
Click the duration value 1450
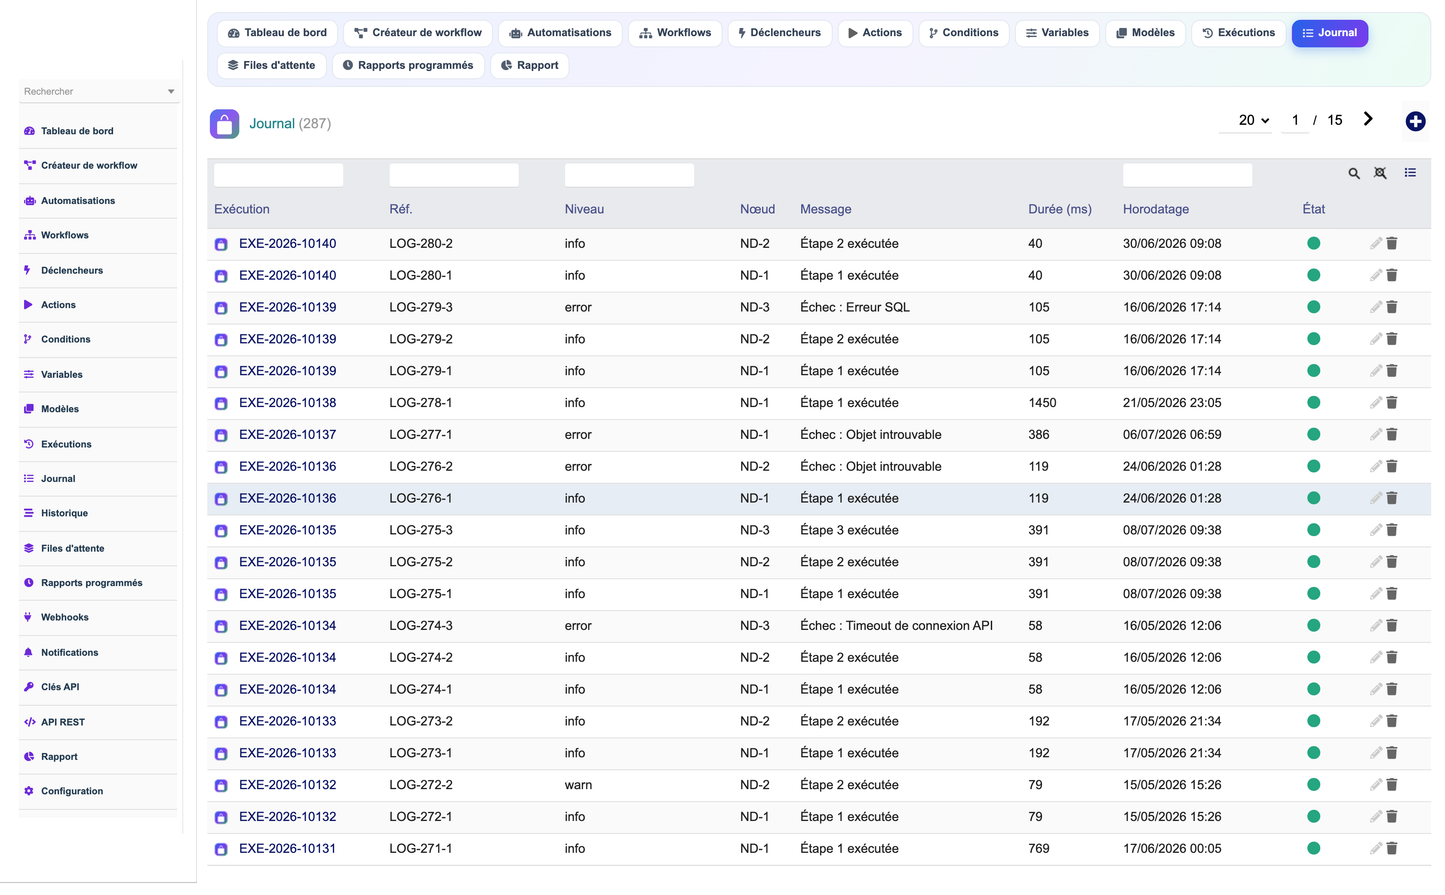[1042, 402]
